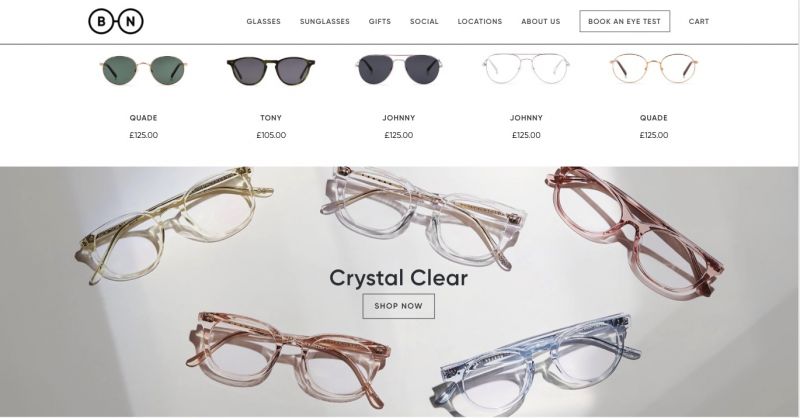
Task: Click the BN circular logo
Action: 116,21
